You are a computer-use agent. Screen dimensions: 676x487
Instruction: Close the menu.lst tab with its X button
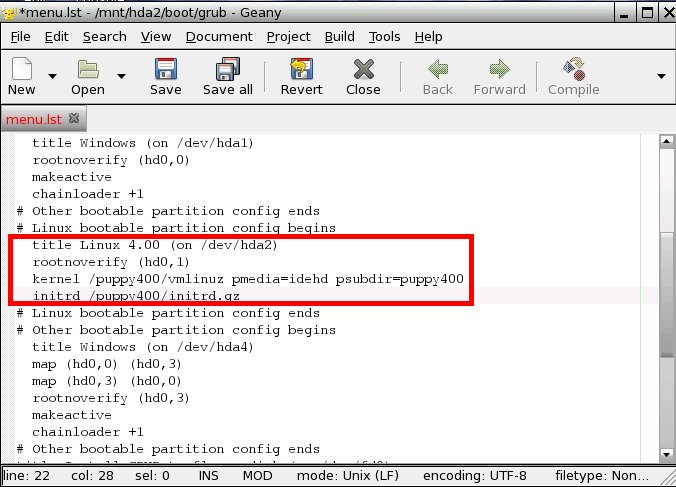coord(75,119)
